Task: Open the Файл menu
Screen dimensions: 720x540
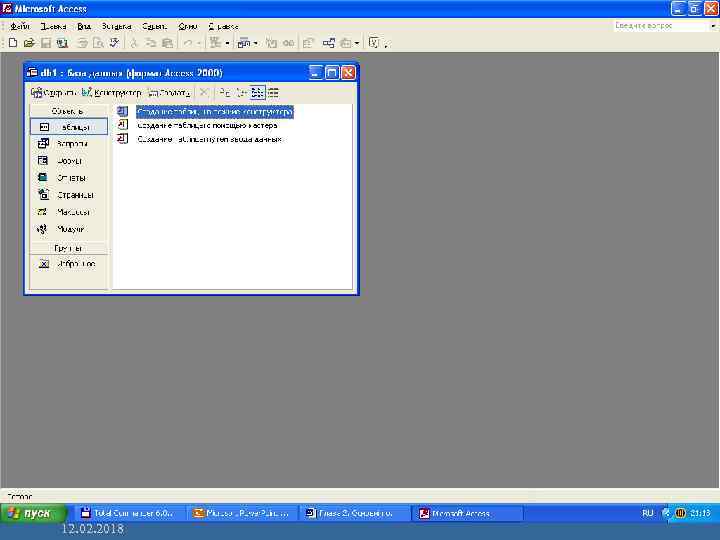Action: pyautogui.click(x=20, y=26)
